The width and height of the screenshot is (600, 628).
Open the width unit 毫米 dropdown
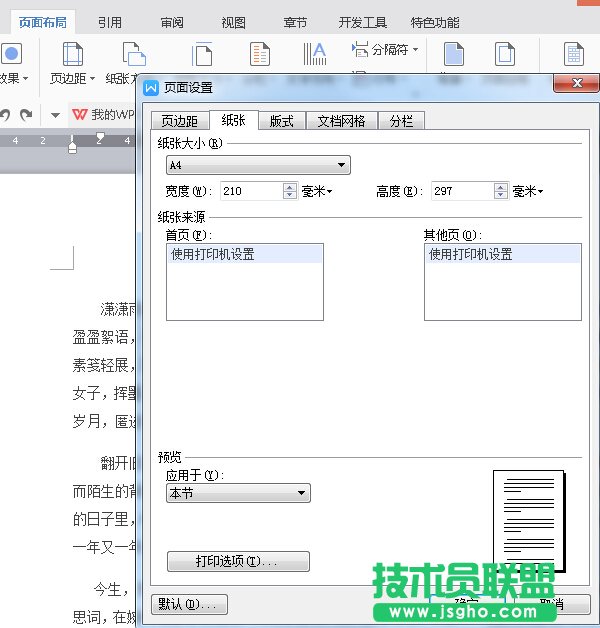[317, 191]
